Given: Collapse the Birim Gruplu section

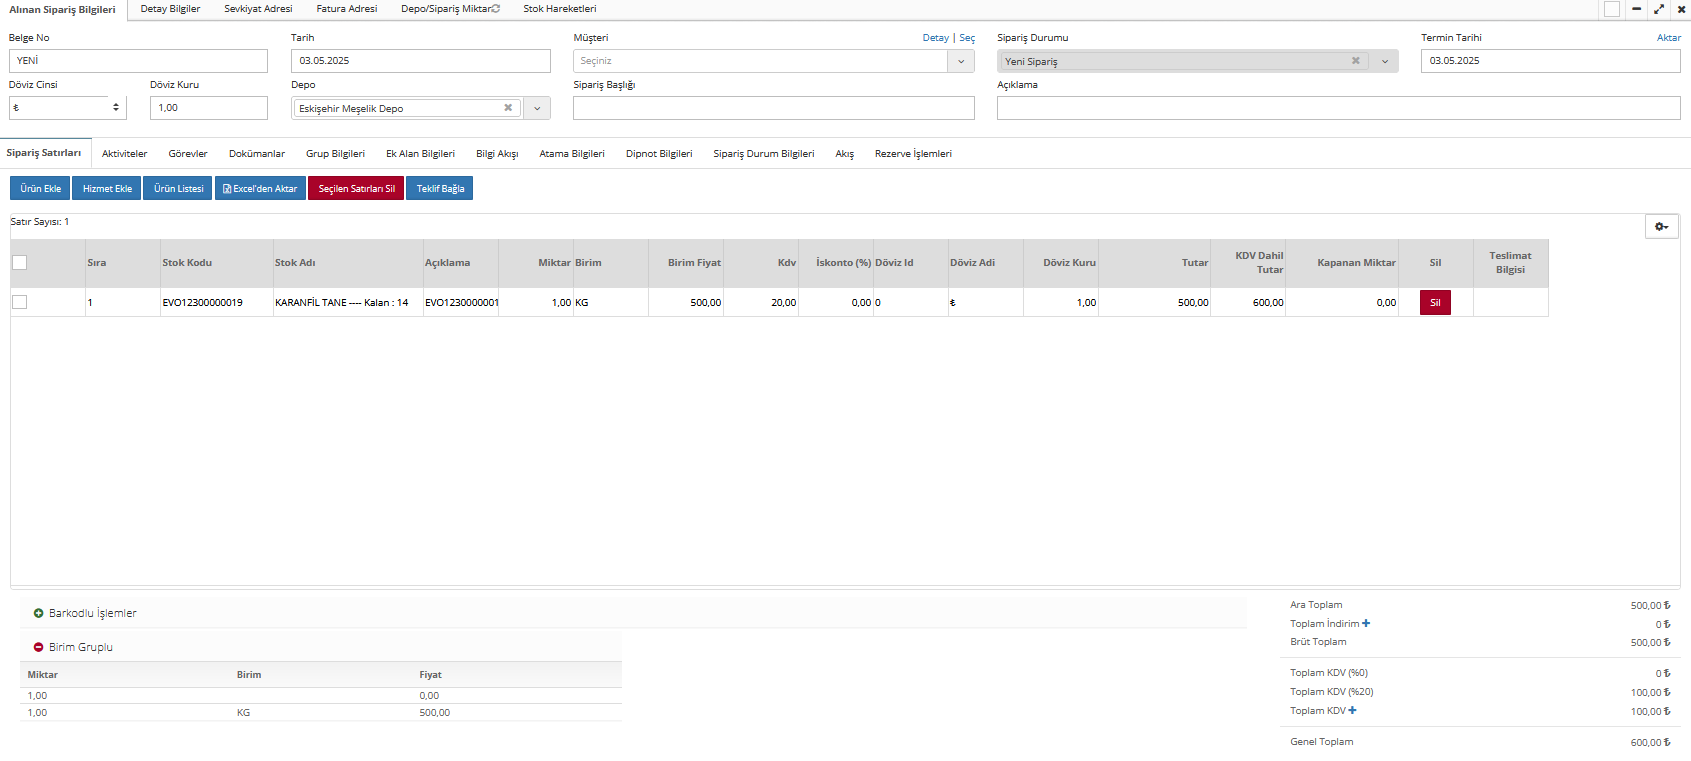Looking at the screenshot, I should tap(39, 647).
